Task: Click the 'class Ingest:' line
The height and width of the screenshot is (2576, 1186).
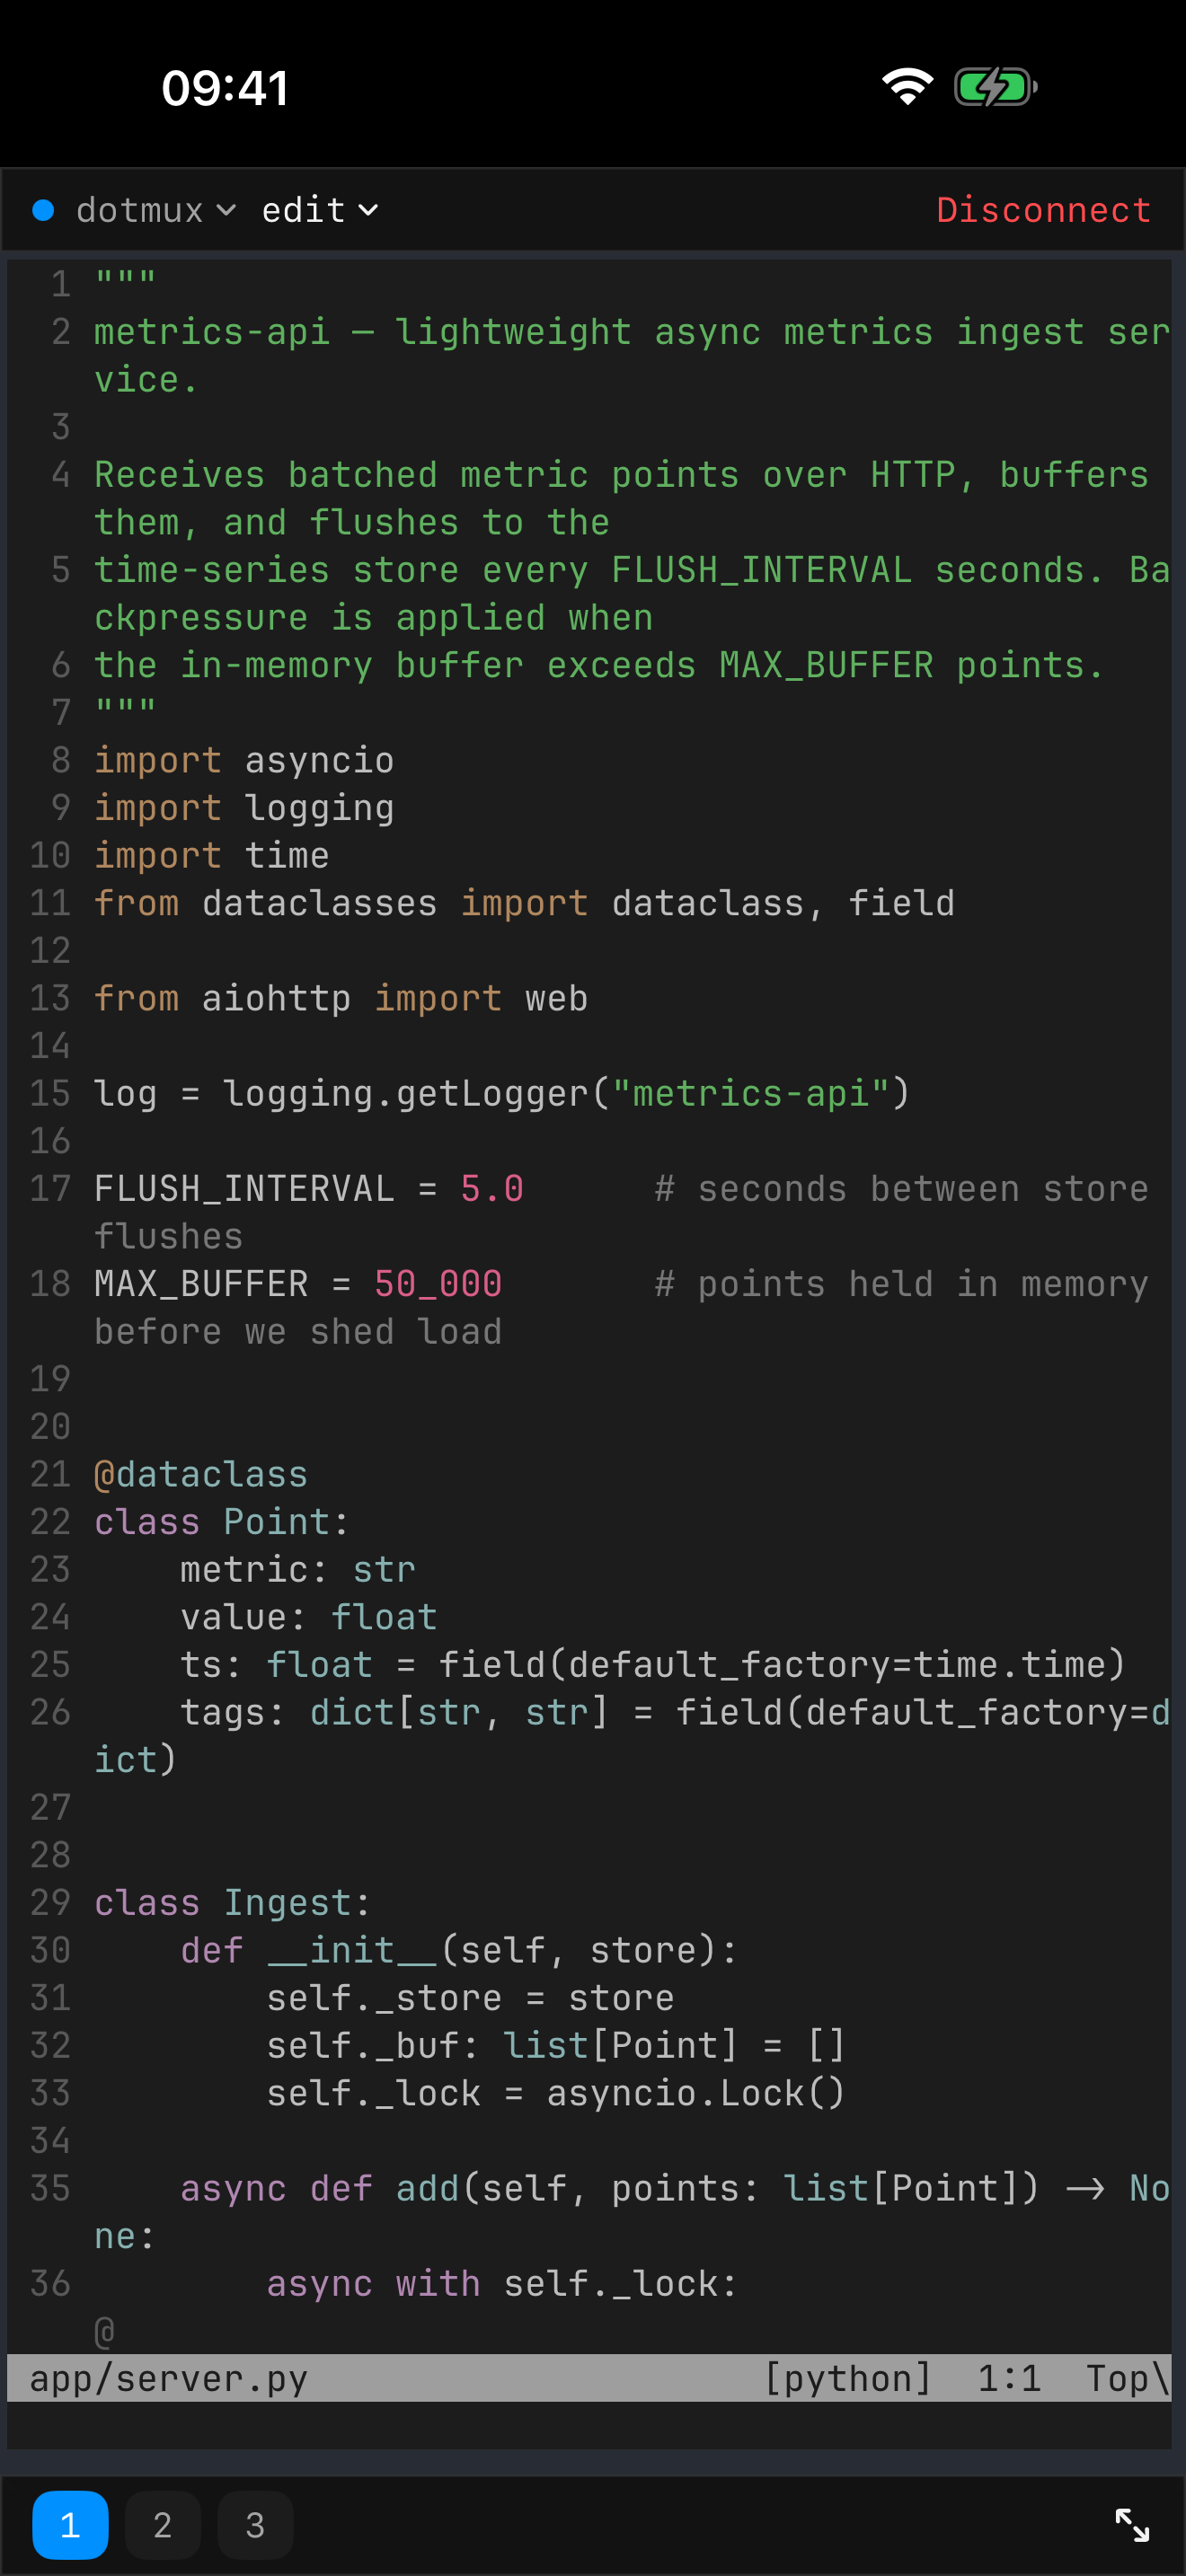Action: pos(233,1902)
